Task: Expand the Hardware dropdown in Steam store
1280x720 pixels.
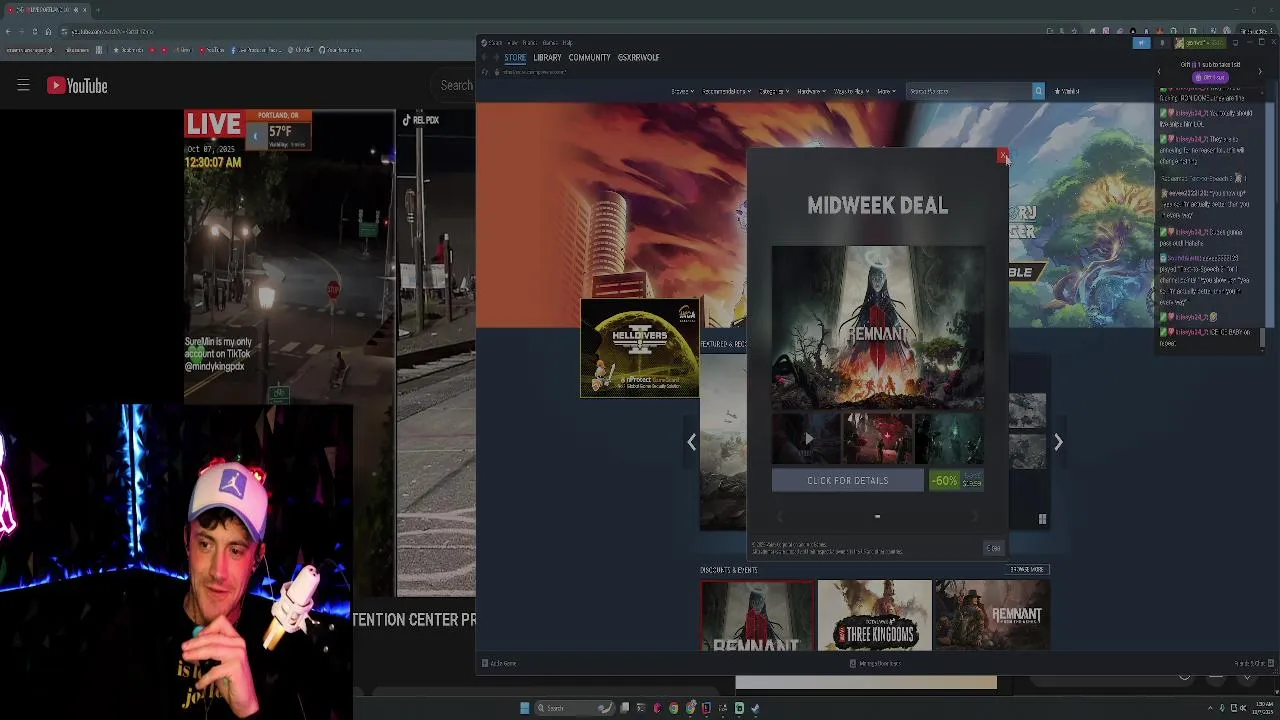Action: tap(810, 91)
